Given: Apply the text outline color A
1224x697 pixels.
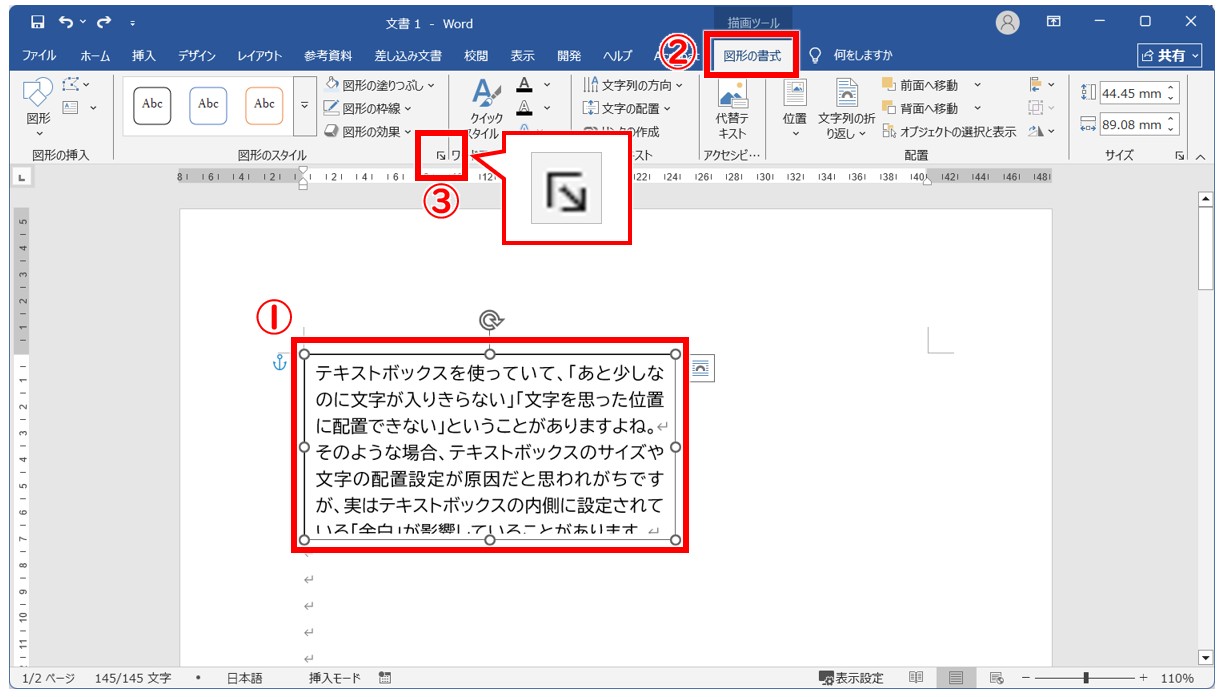Looking at the screenshot, I should click(x=524, y=108).
